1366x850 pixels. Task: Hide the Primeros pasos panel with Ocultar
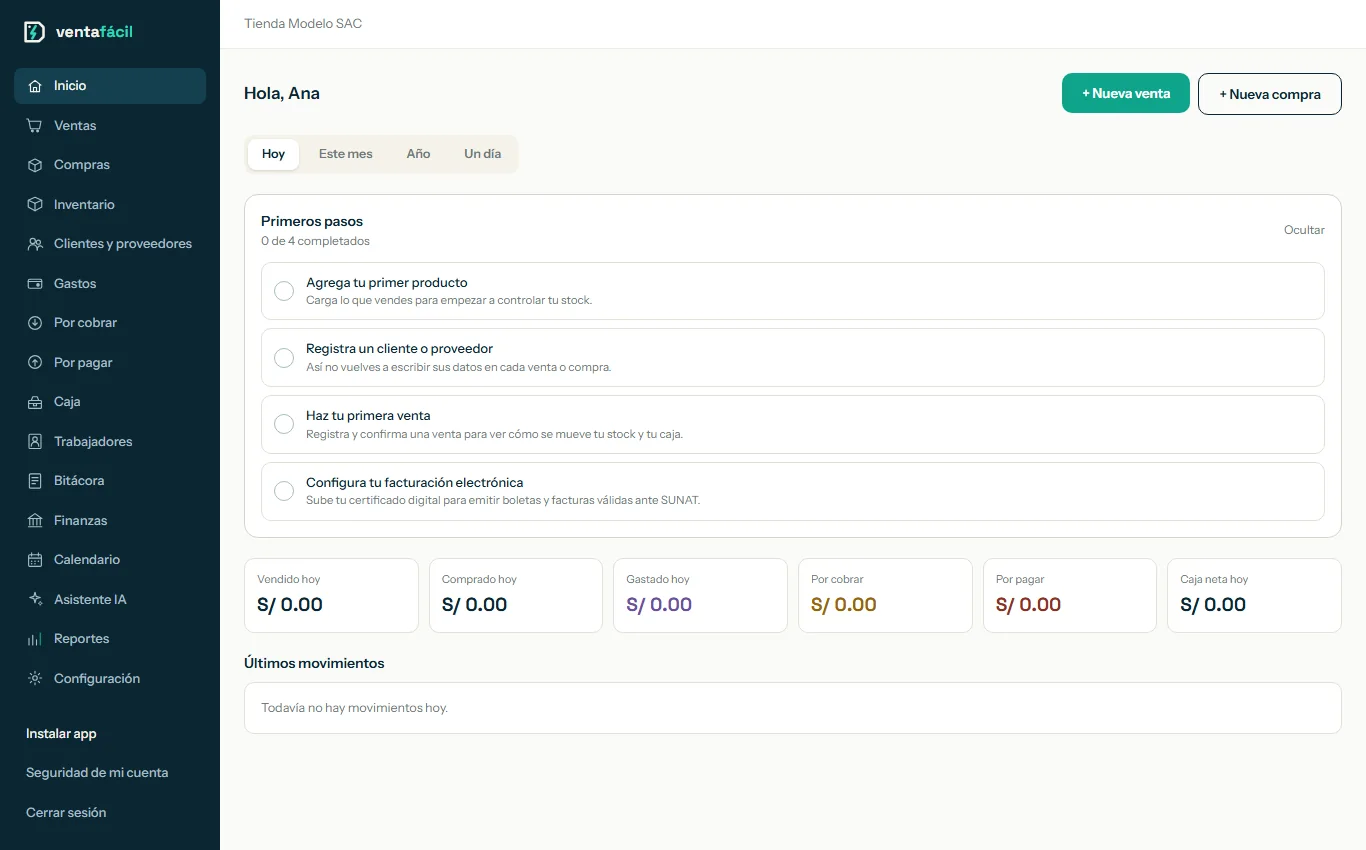[x=1304, y=230]
